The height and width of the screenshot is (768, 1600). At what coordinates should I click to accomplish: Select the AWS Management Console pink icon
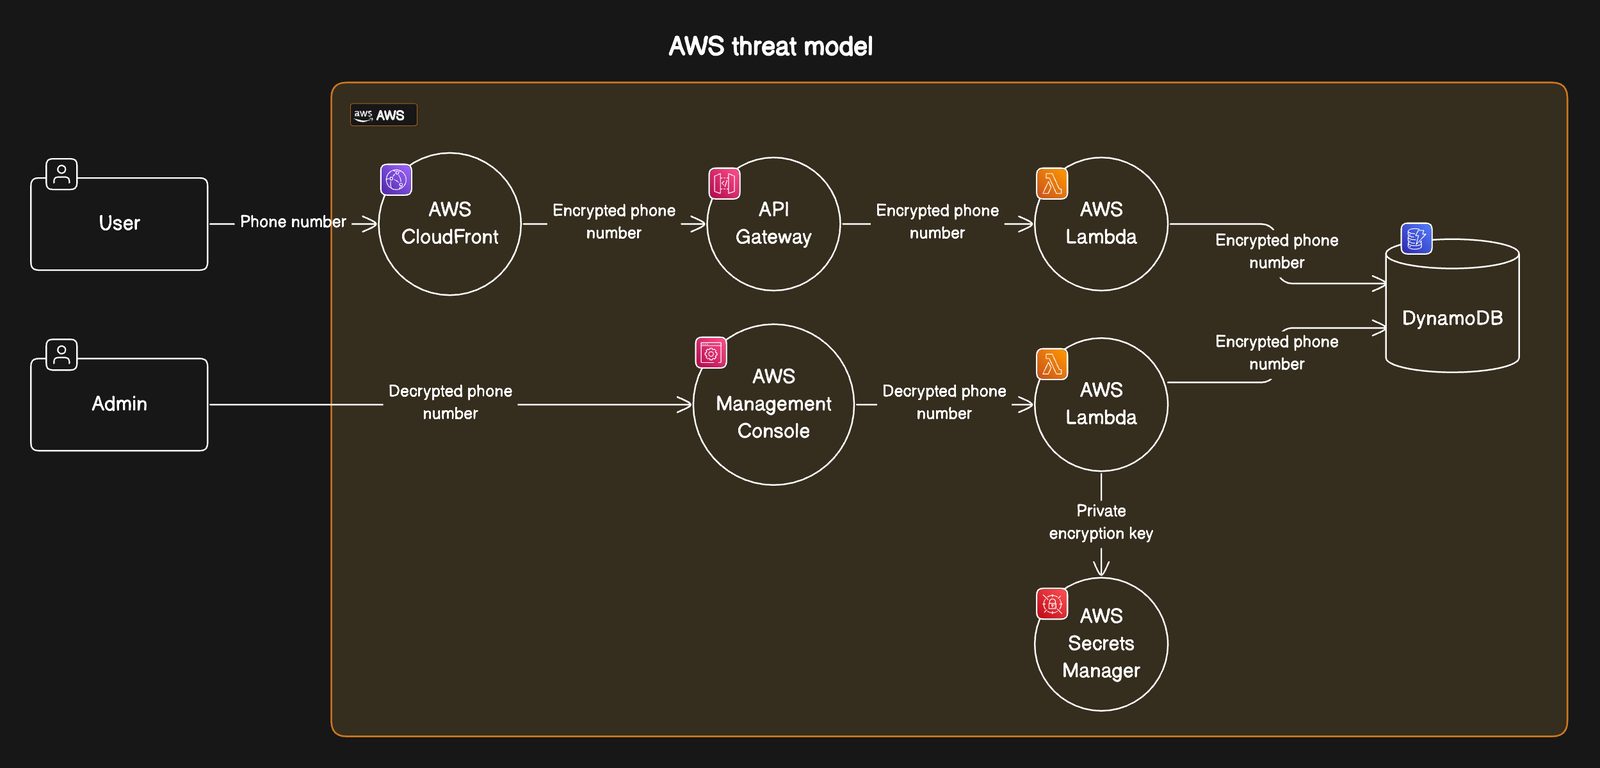[711, 352]
